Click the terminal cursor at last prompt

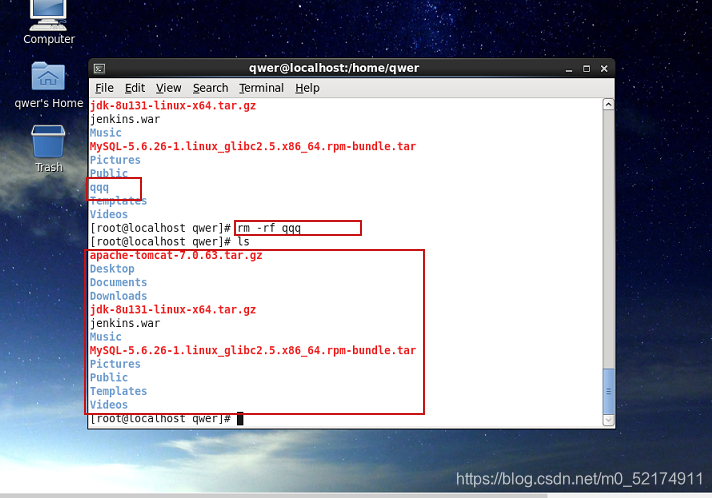tap(240, 419)
